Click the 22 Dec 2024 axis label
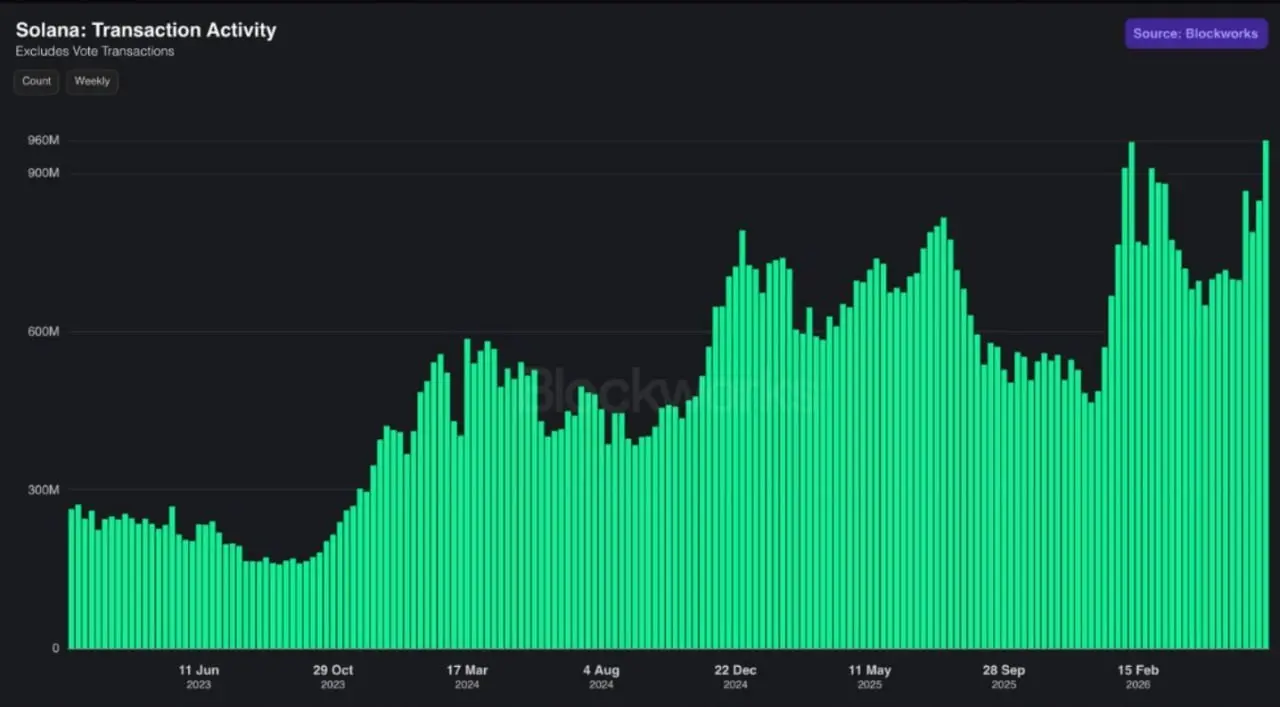The image size is (1280, 707). (735, 676)
